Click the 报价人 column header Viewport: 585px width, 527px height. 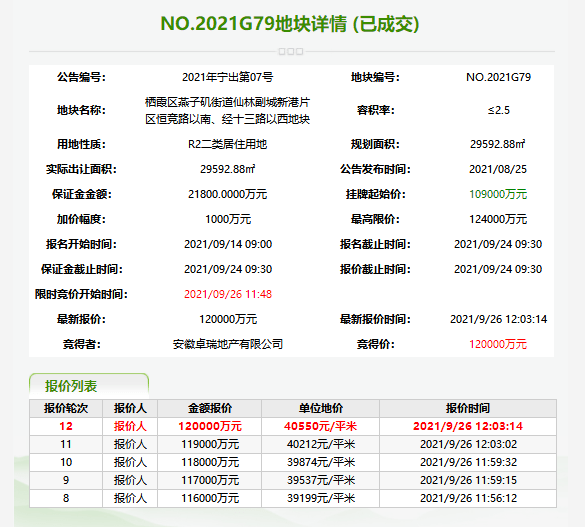click(130, 408)
